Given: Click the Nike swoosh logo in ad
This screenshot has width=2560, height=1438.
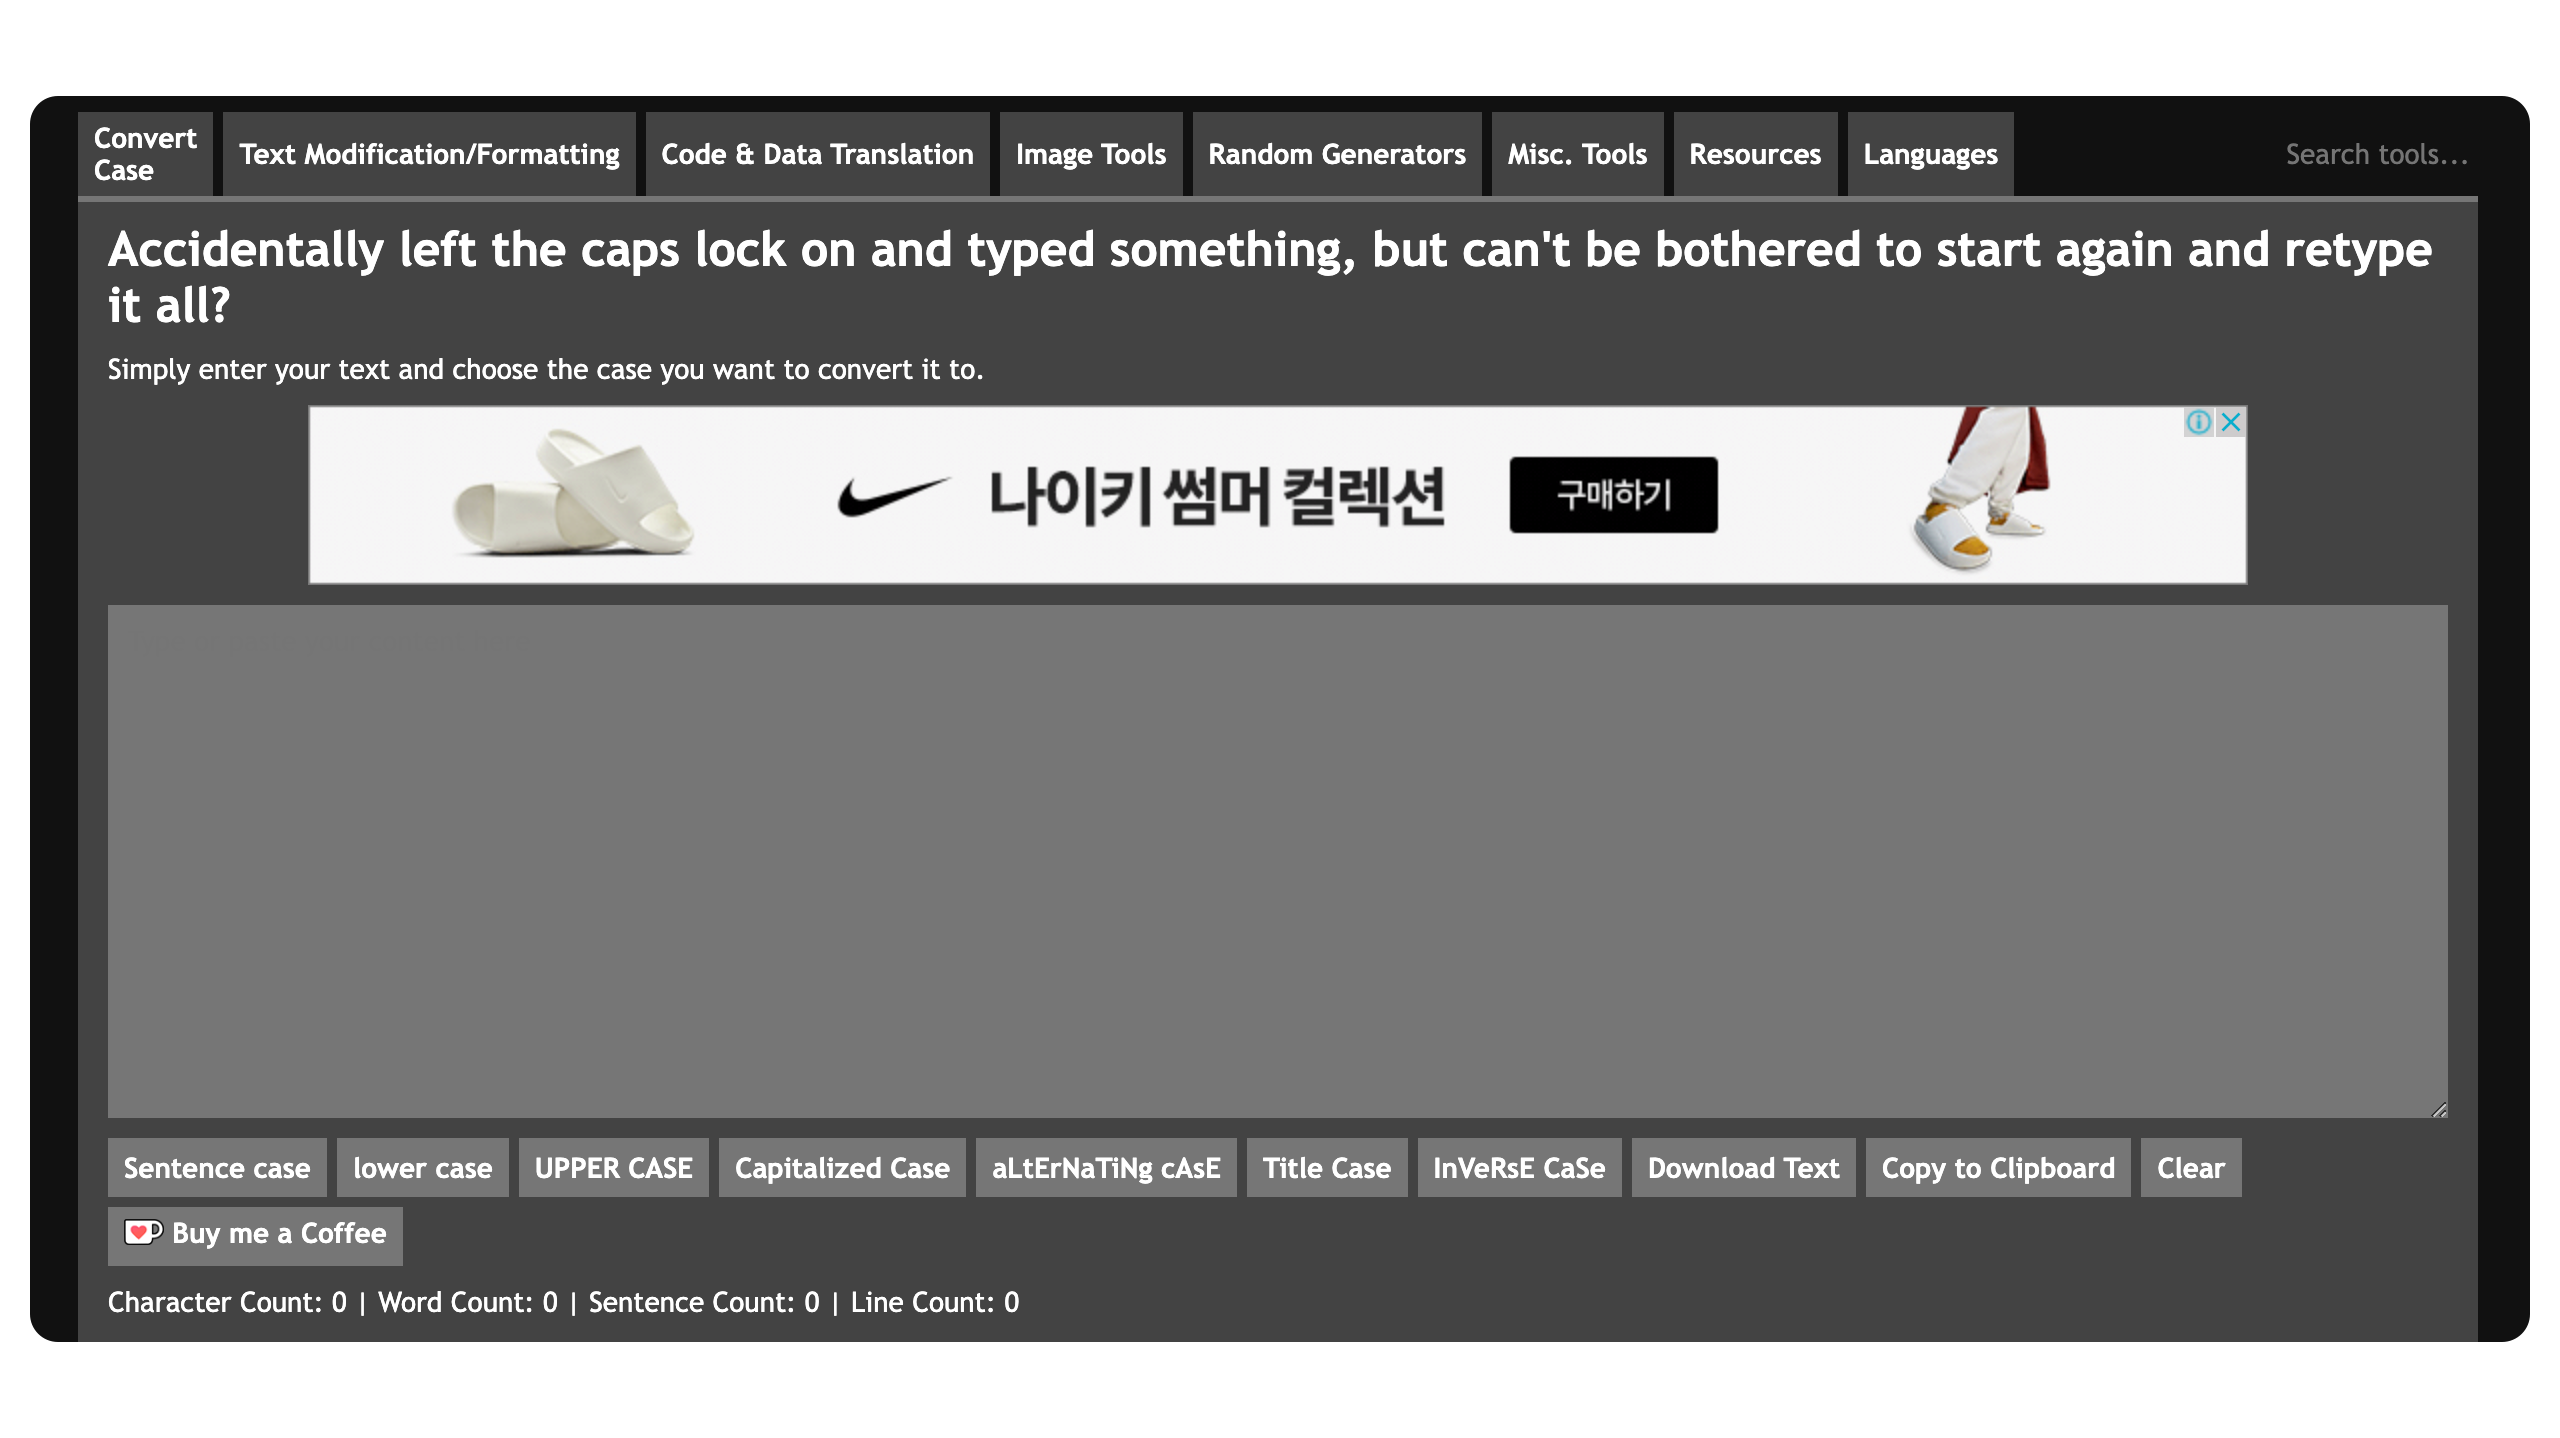Looking at the screenshot, I should point(893,495).
